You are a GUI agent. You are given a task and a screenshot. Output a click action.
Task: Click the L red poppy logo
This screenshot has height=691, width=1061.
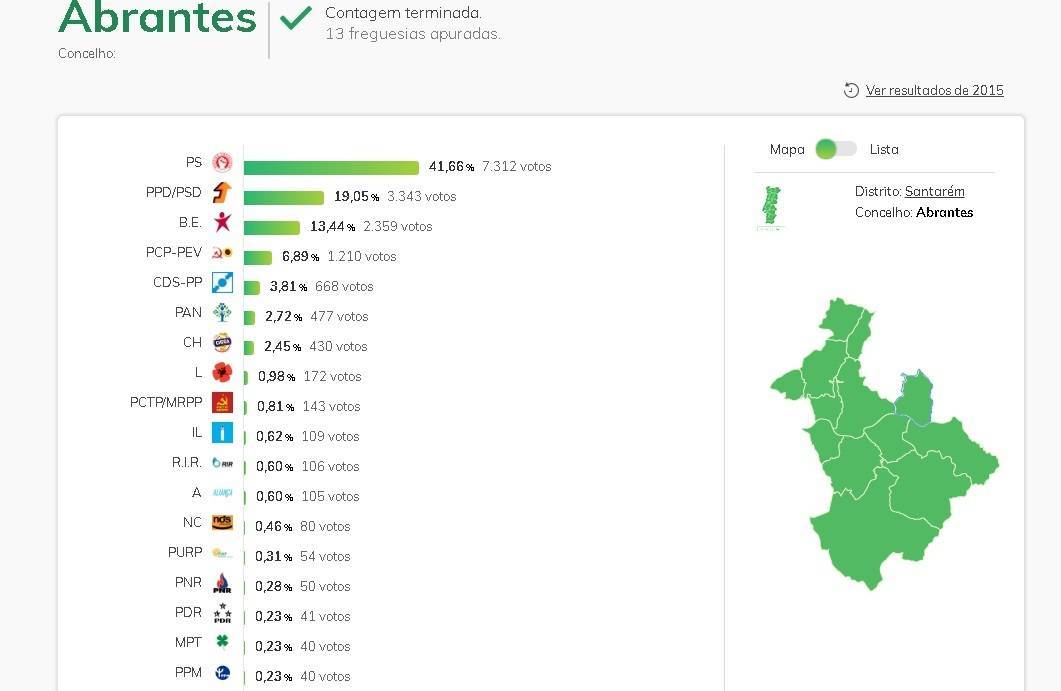coord(222,373)
